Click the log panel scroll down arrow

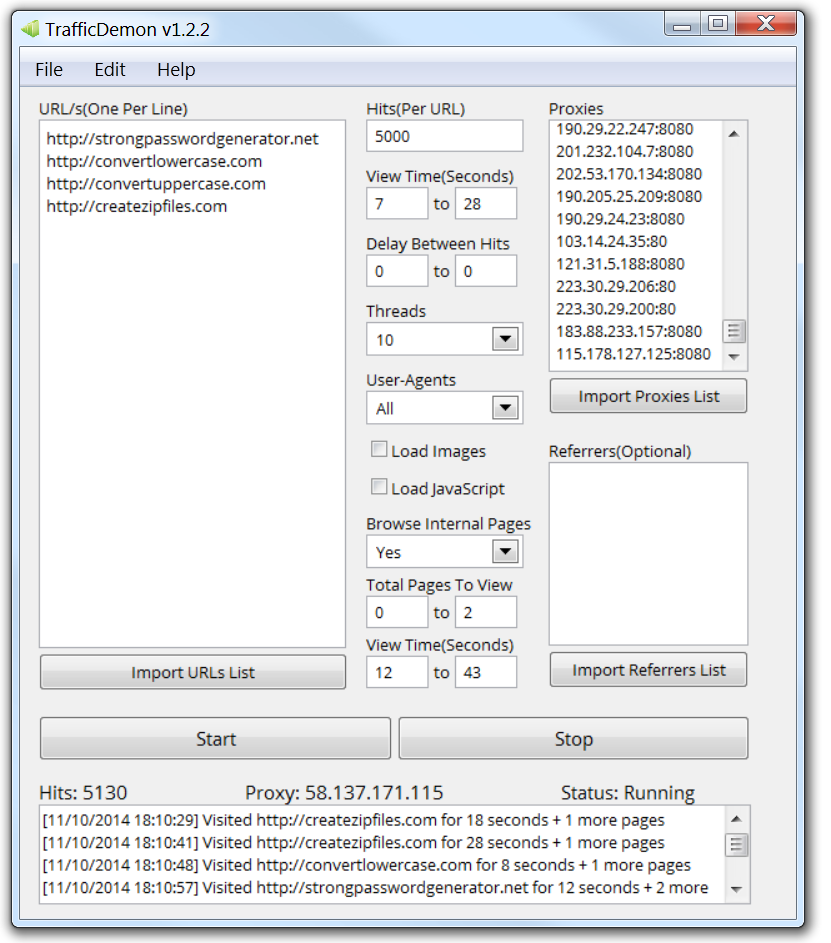coord(736,889)
